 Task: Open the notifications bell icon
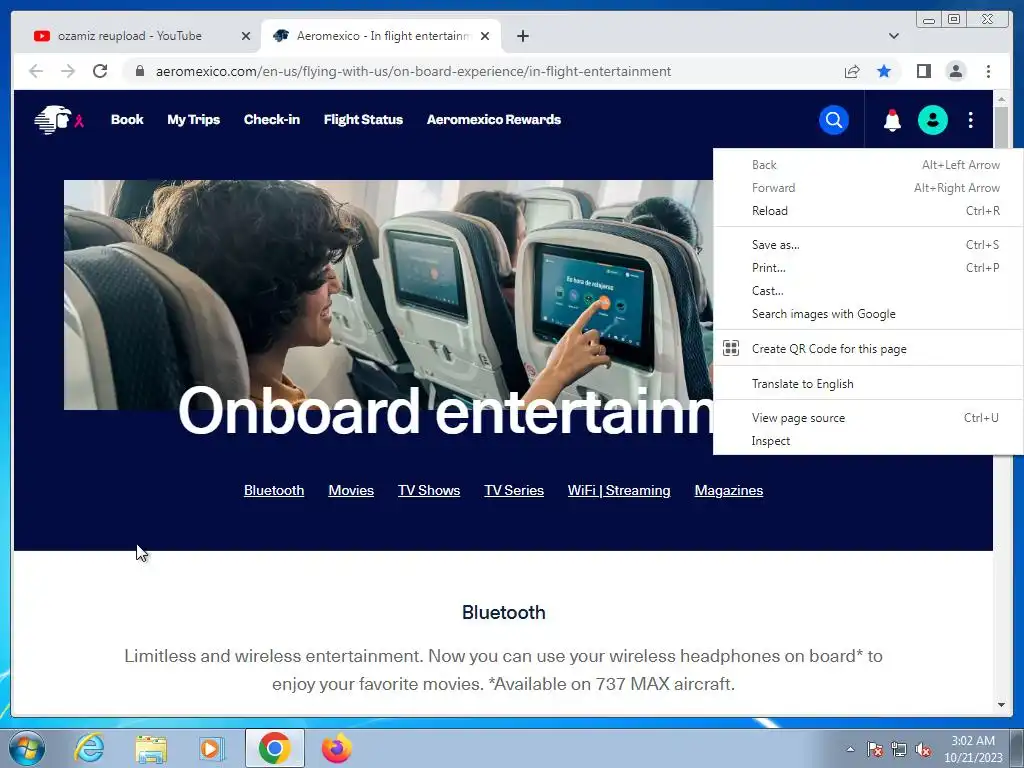tap(892, 120)
